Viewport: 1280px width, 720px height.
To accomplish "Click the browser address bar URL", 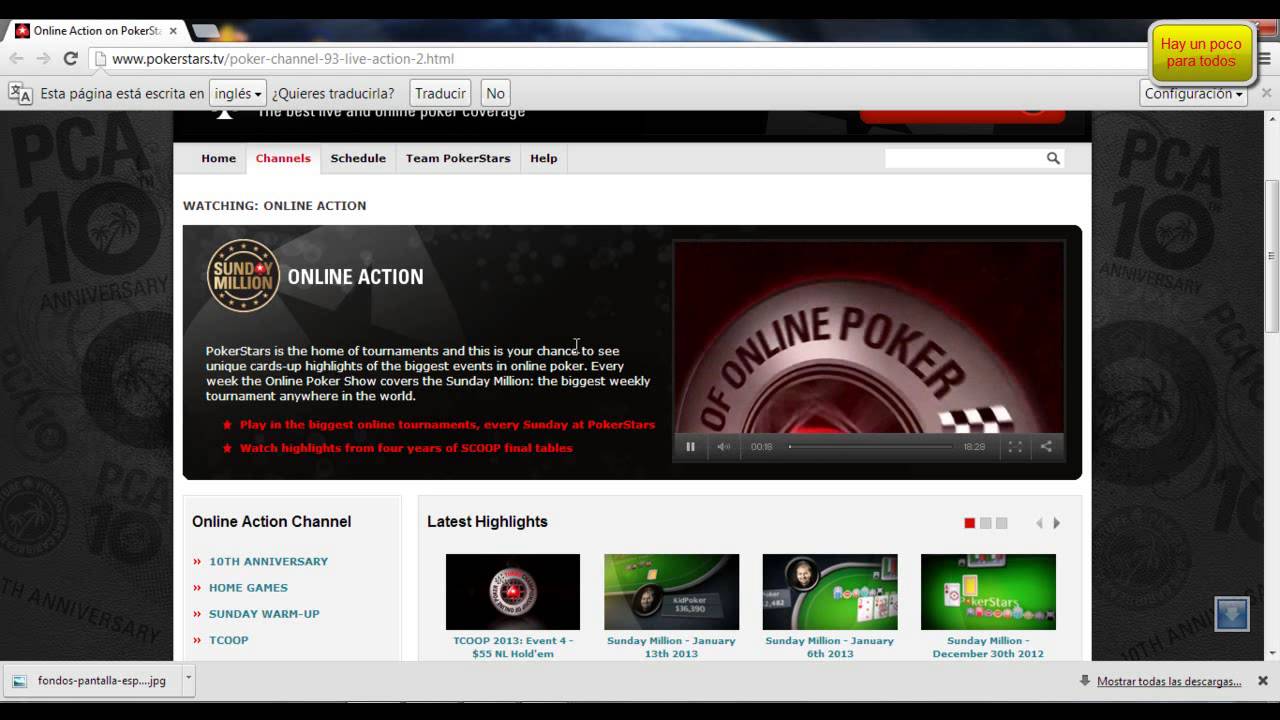I will pos(283,59).
